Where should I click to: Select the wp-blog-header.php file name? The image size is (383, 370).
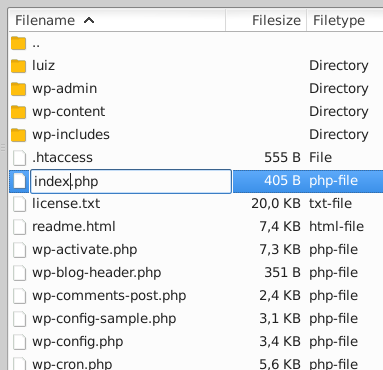coord(97,273)
